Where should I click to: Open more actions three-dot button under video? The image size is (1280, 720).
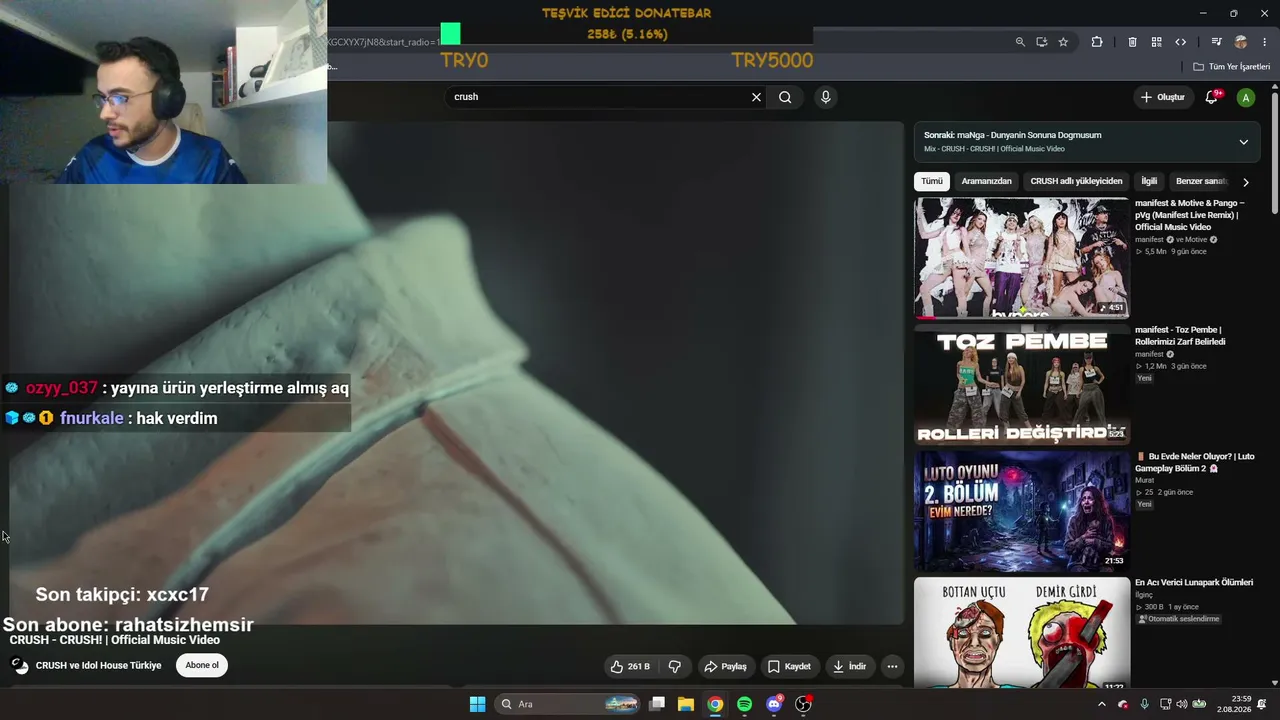[892, 666]
